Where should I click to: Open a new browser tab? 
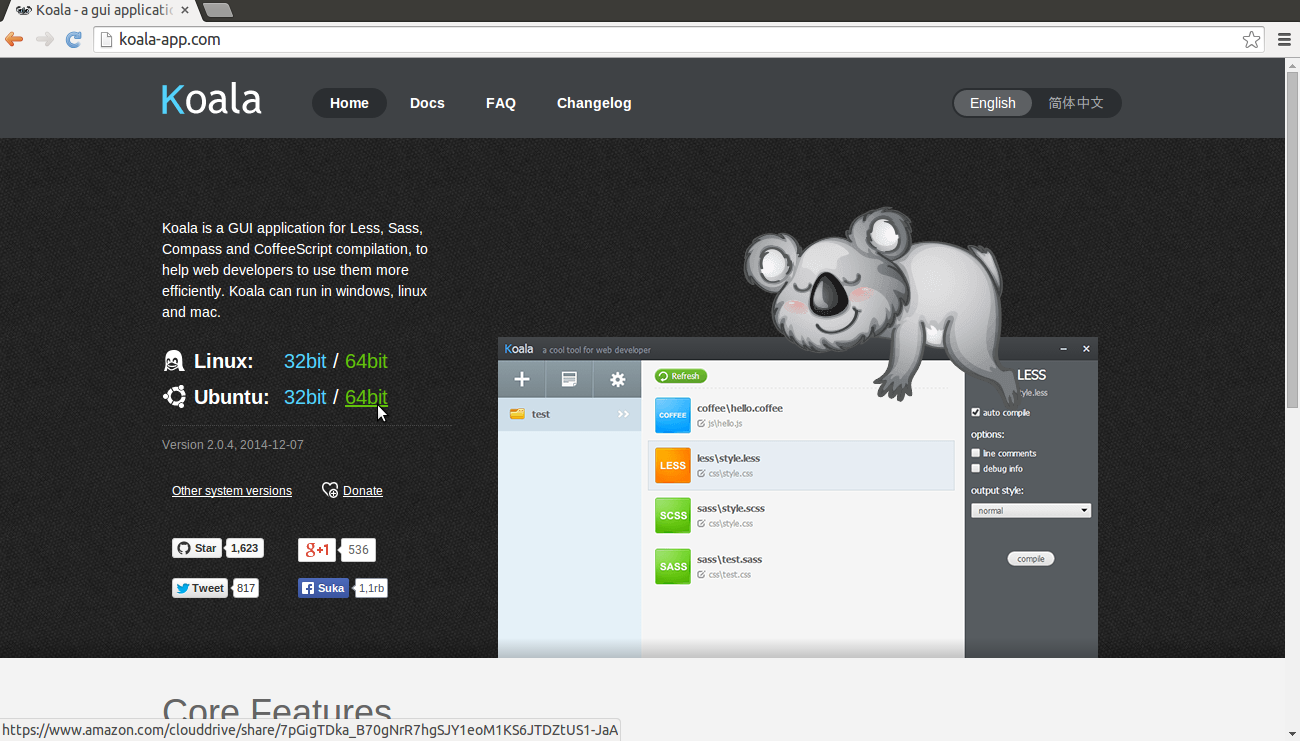[217, 10]
